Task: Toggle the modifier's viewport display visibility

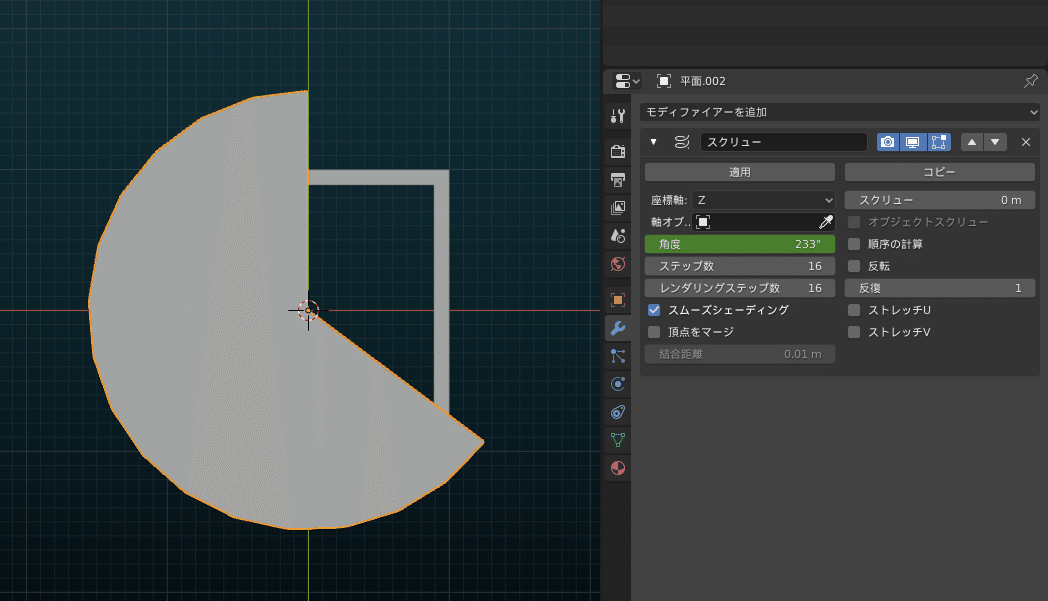Action: (x=912, y=142)
